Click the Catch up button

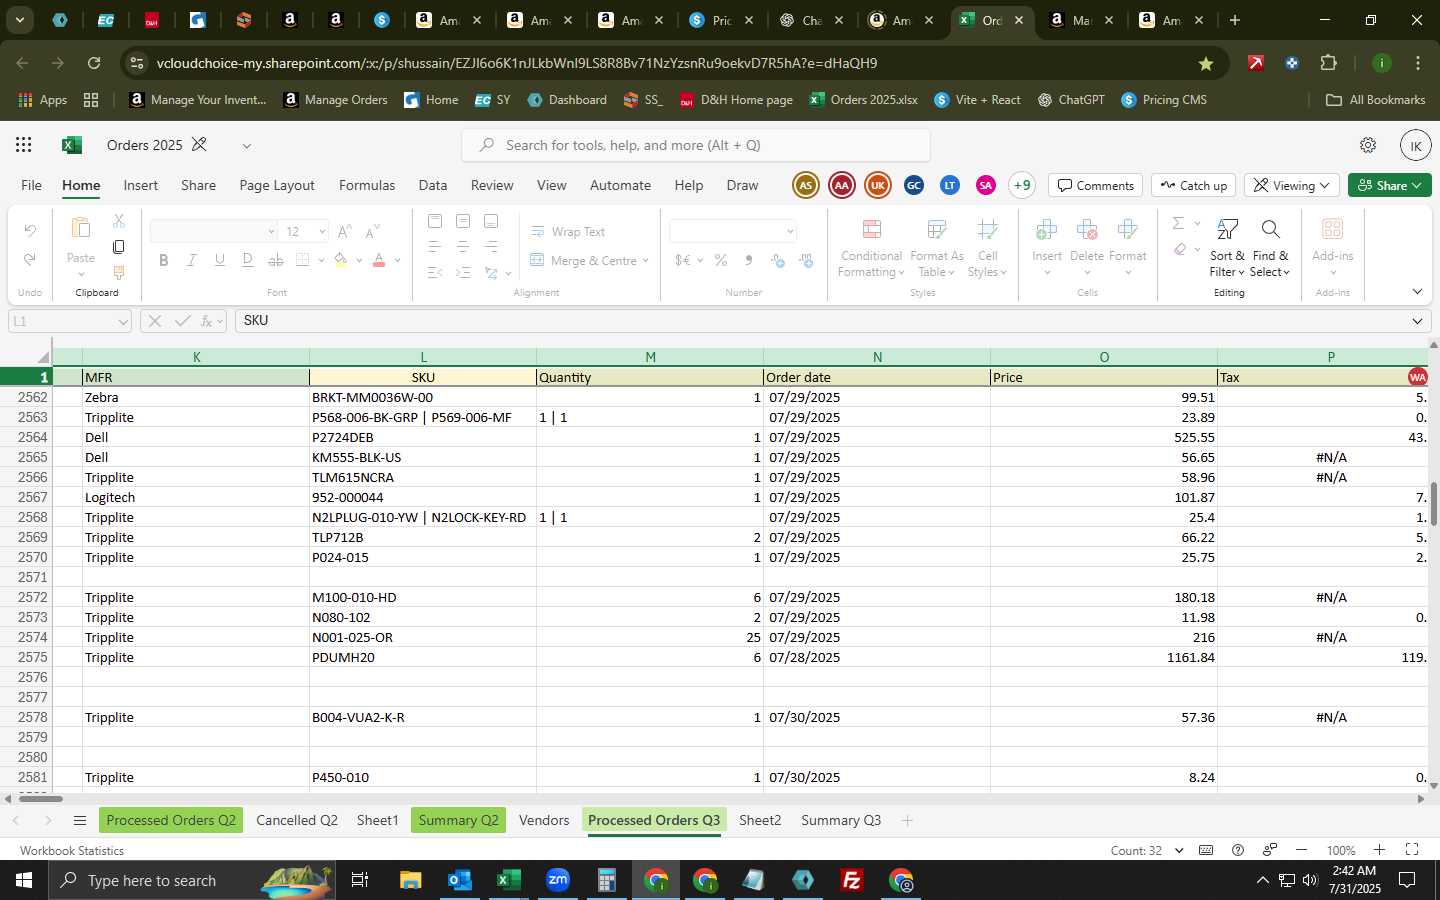(x=1194, y=185)
